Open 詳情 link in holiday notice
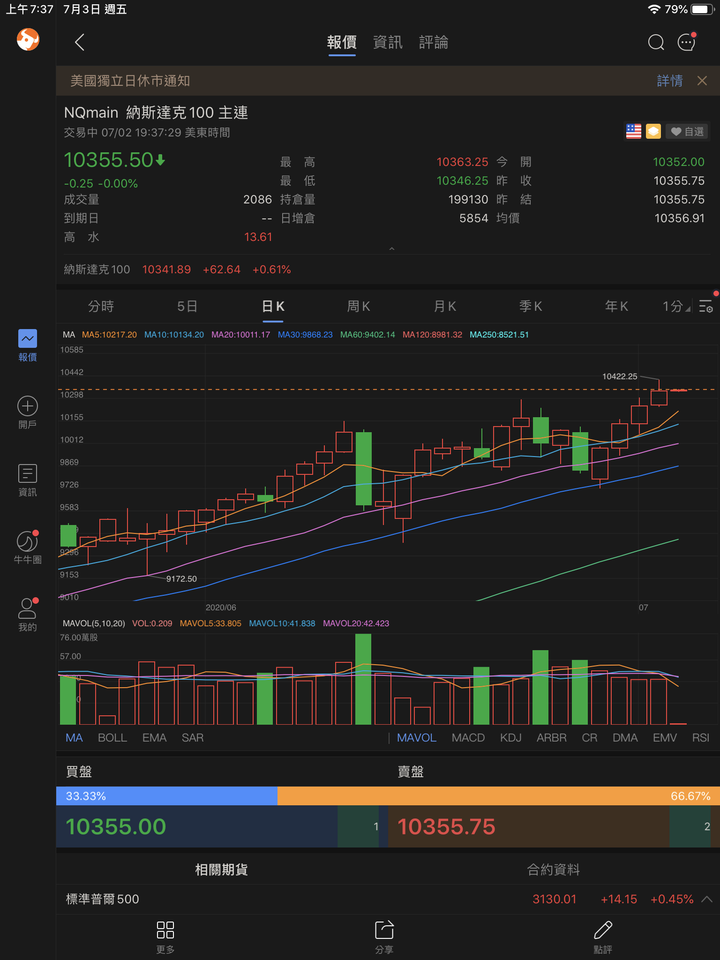Image resolution: width=720 pixels, height=960 pixels. [x=670, y=81]
